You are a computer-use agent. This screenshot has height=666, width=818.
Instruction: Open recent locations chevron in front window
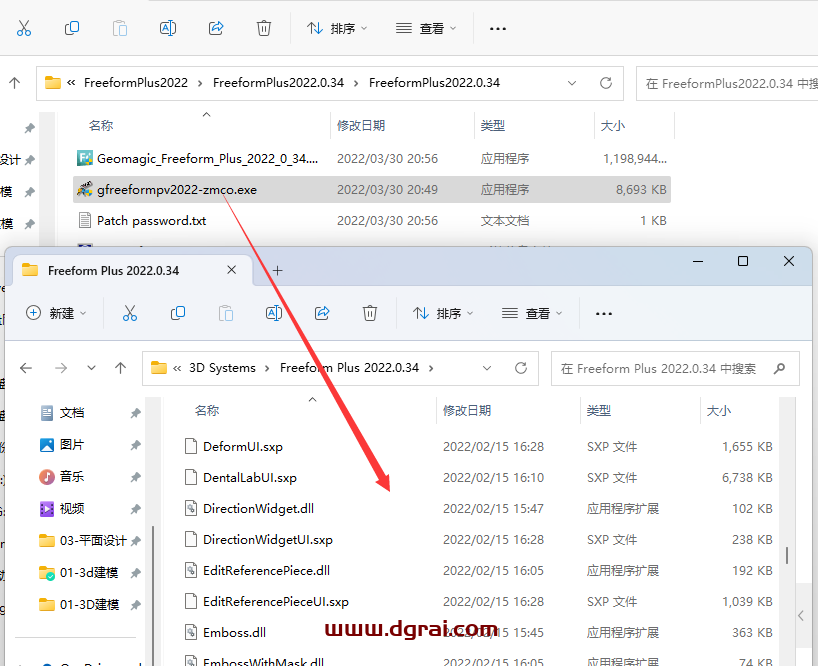[x=91, y=368]
